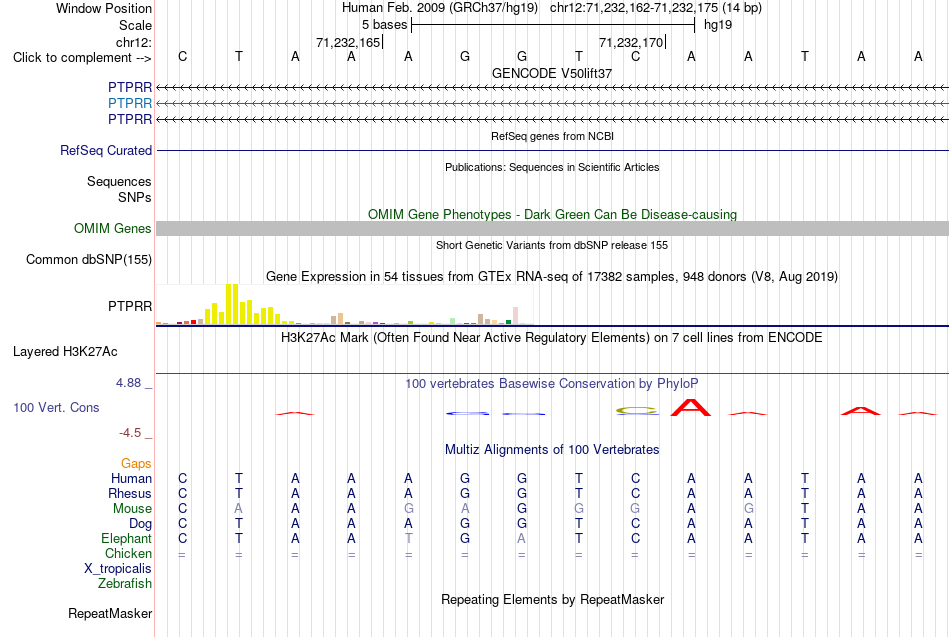The height and width of the screenshot is (637, 950).
Task: Open the "RefSeq Curated" track label
Action: (x=106, y=150)
